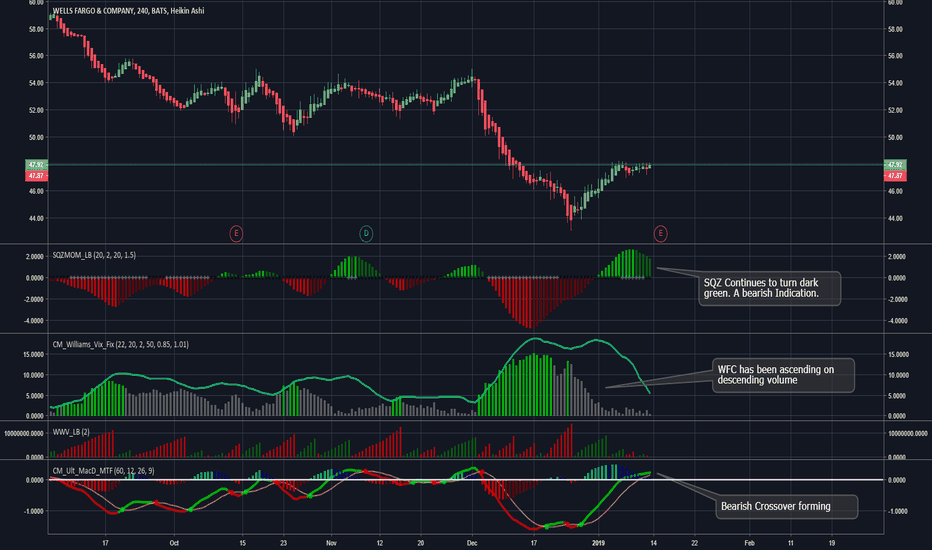Viewport: 932px width, 550px height.
Task: Click the 'Oct' date label on time axis
Action: point(174,543)
